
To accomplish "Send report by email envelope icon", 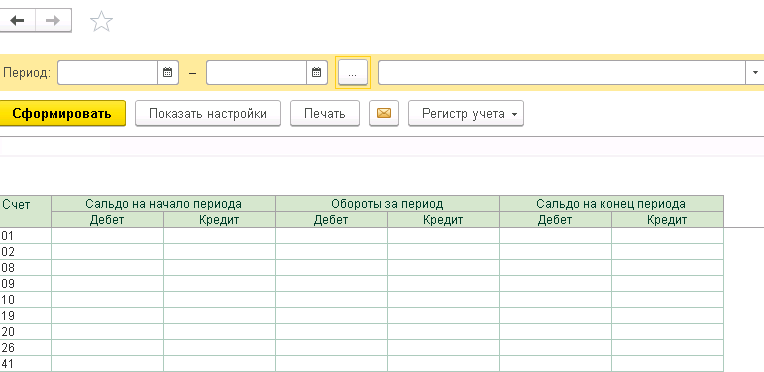I will click(384, 114).
